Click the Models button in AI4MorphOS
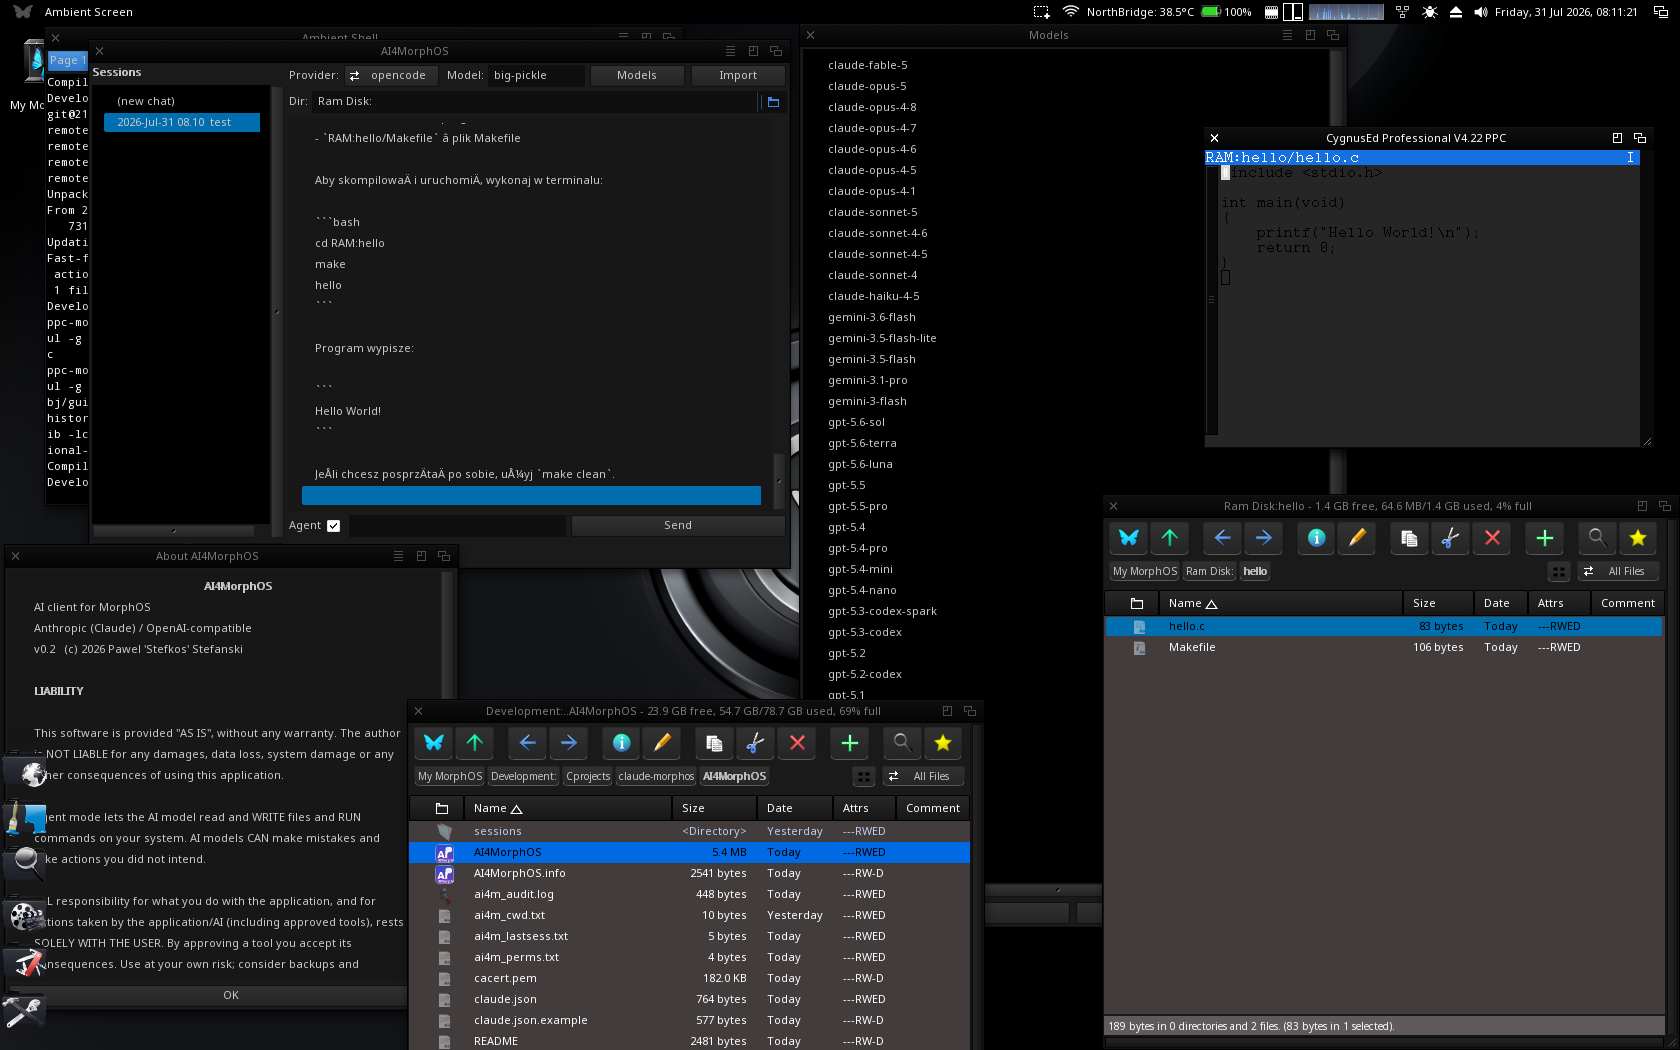 pyautogui.click(x=637, y=76)
